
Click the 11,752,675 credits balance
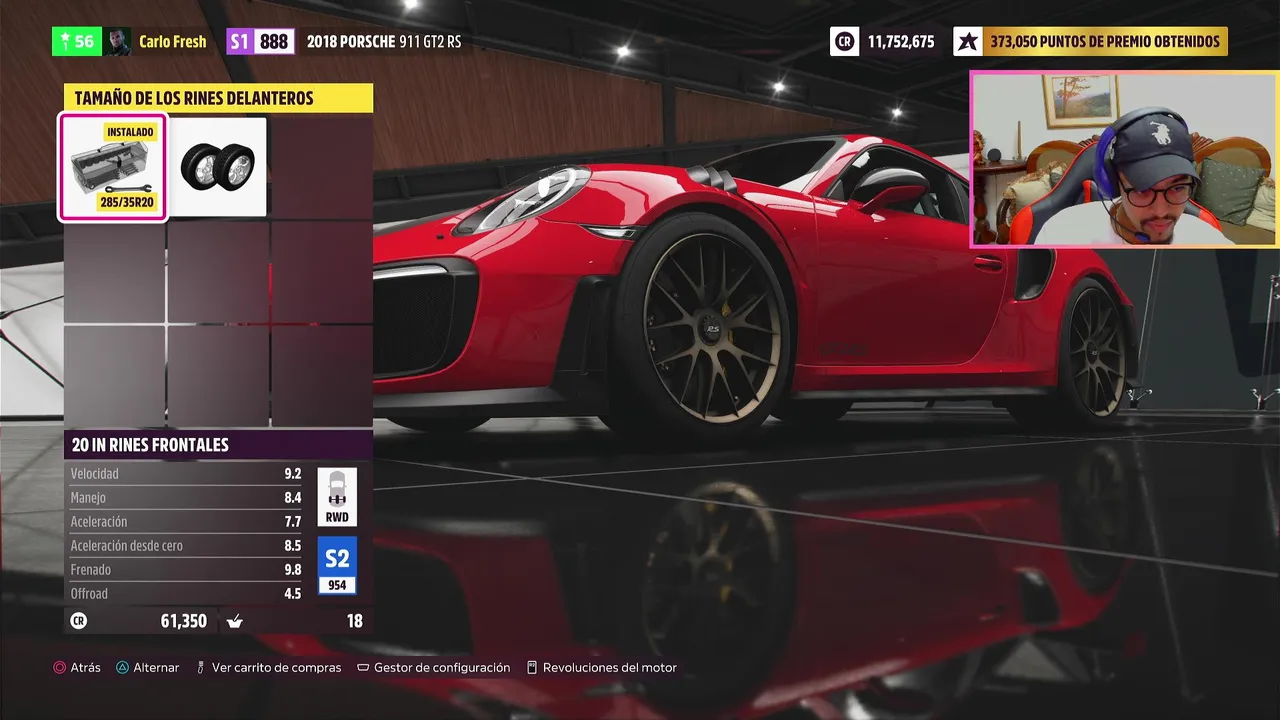[x=901, y=41]
